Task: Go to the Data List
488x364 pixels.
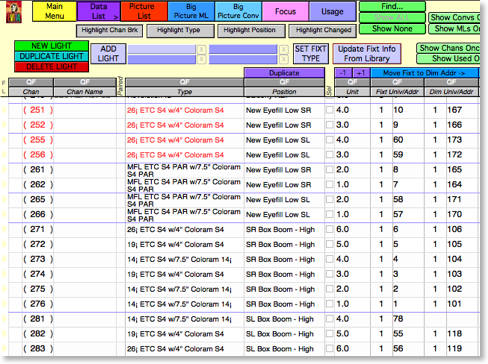Action: [99, 11]
